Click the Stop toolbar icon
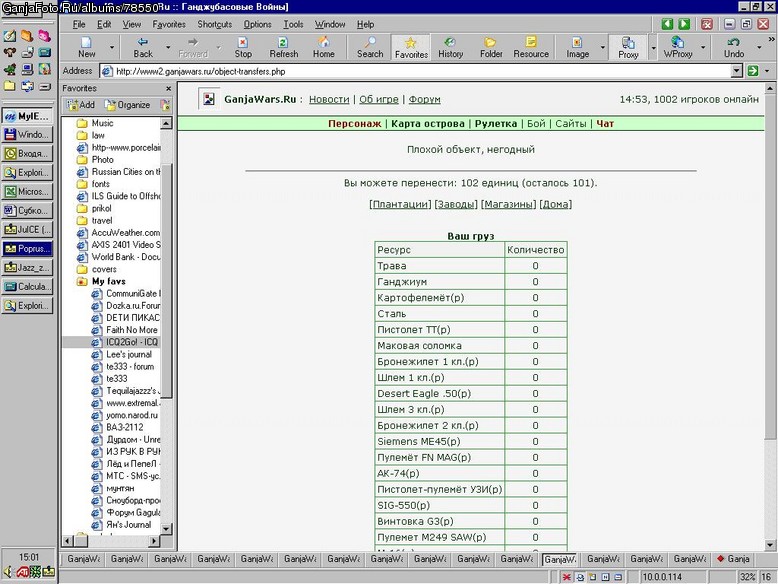This screenshot has width=778, height=584. click(x=243, y=48)
